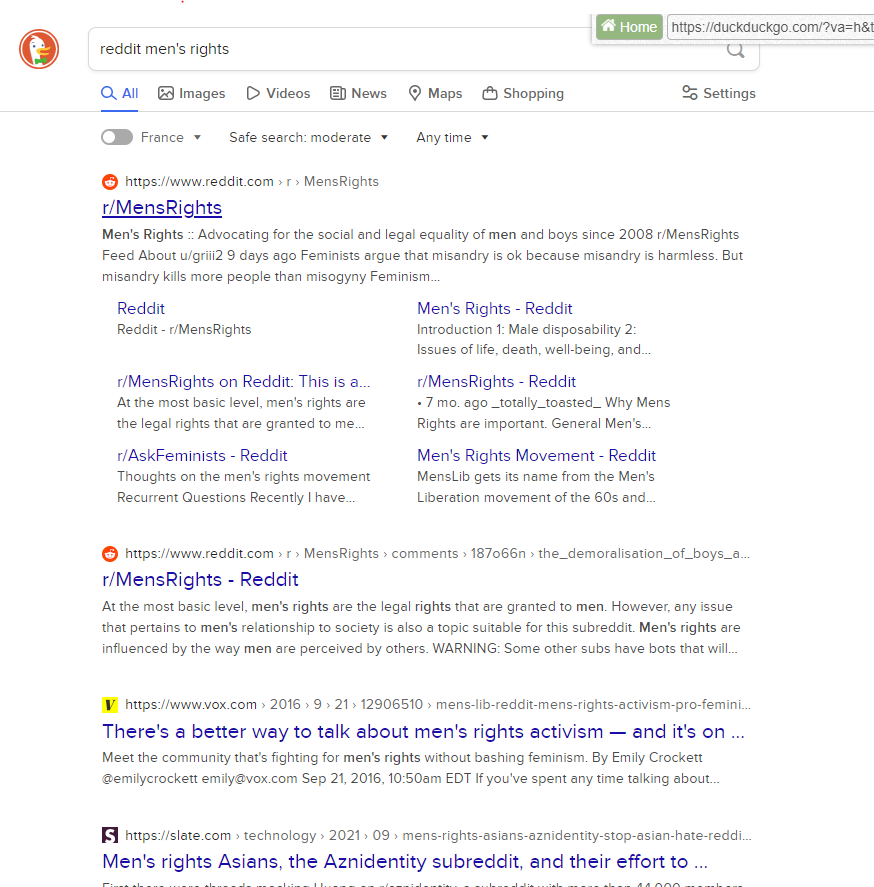Expand the France region dropdown
Viewport: 874px width, 887px height.
(171, 137)
